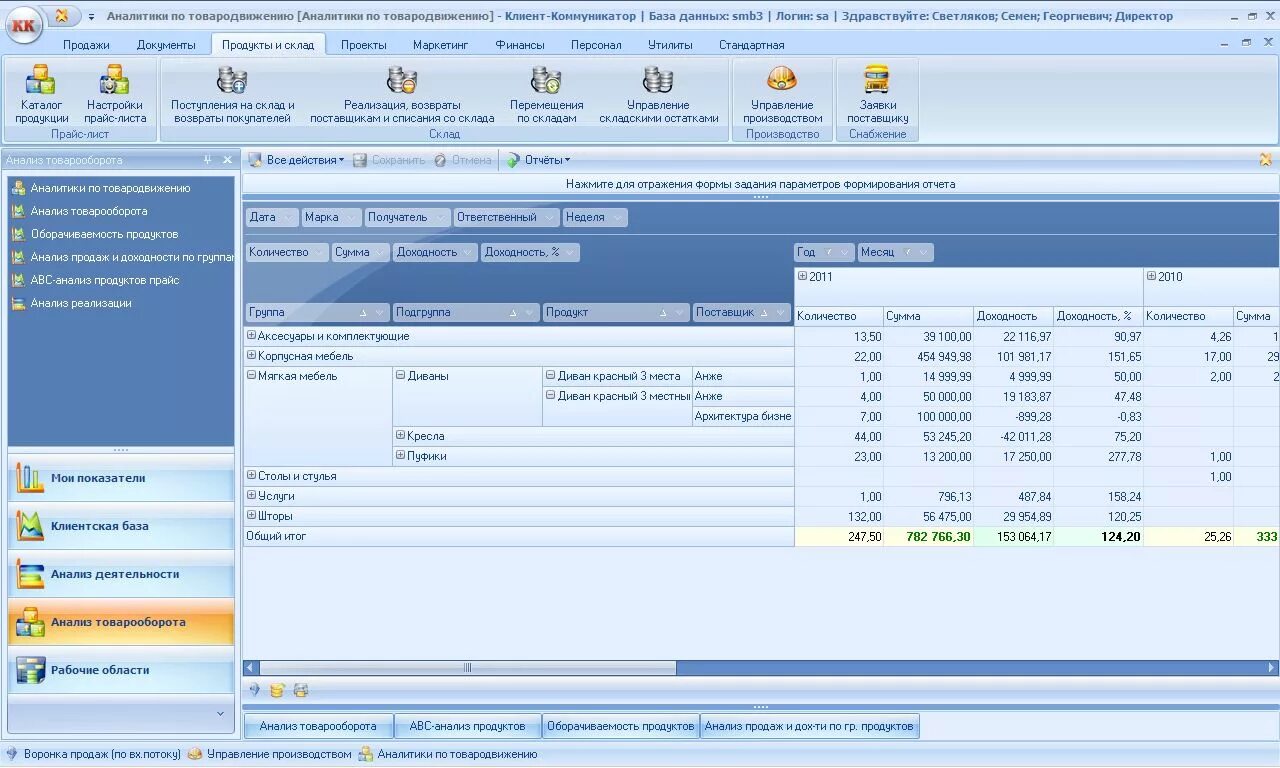Viewport: 1280px width, 768px height.
Task: Click the icon beside Клиентская база
Action: (x=29, y=526)
